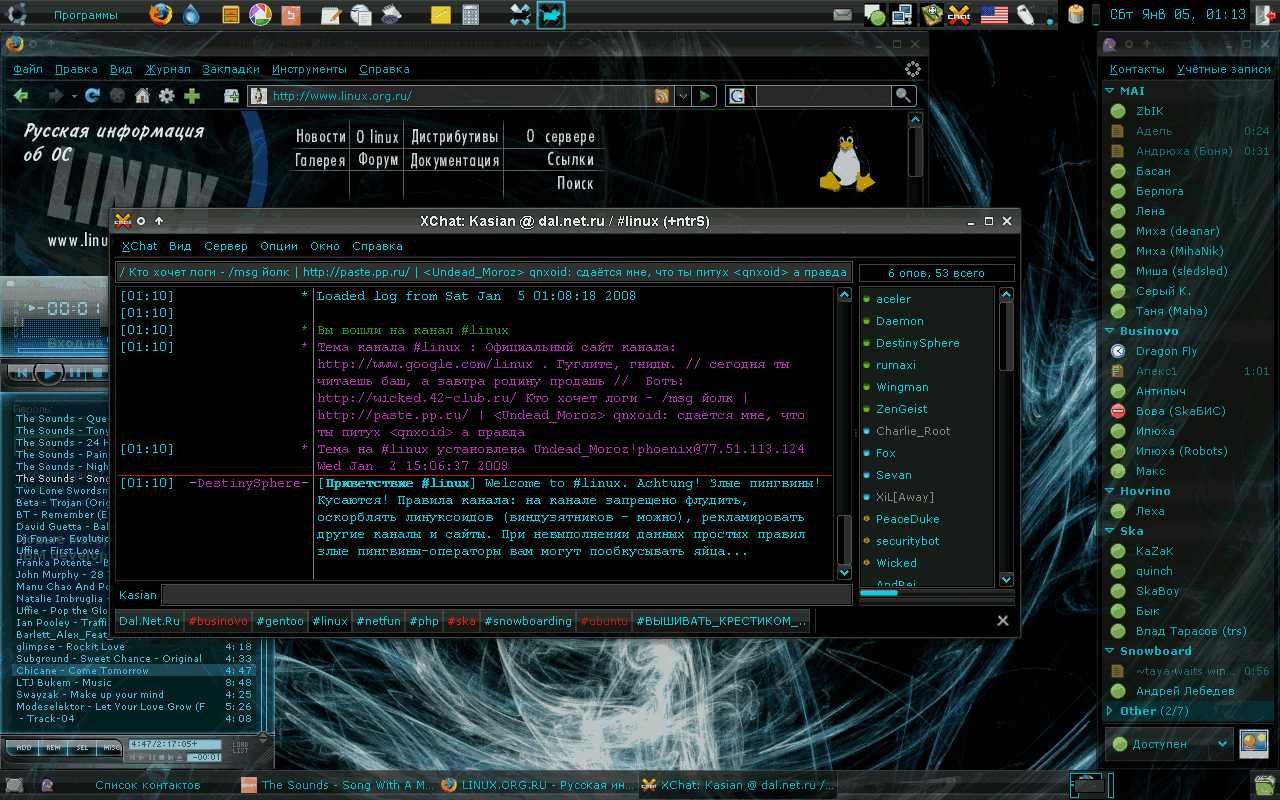Open the blue water-drop app in top panel
Viewport: 1280px width, 800px height.
tap(191, 15)
